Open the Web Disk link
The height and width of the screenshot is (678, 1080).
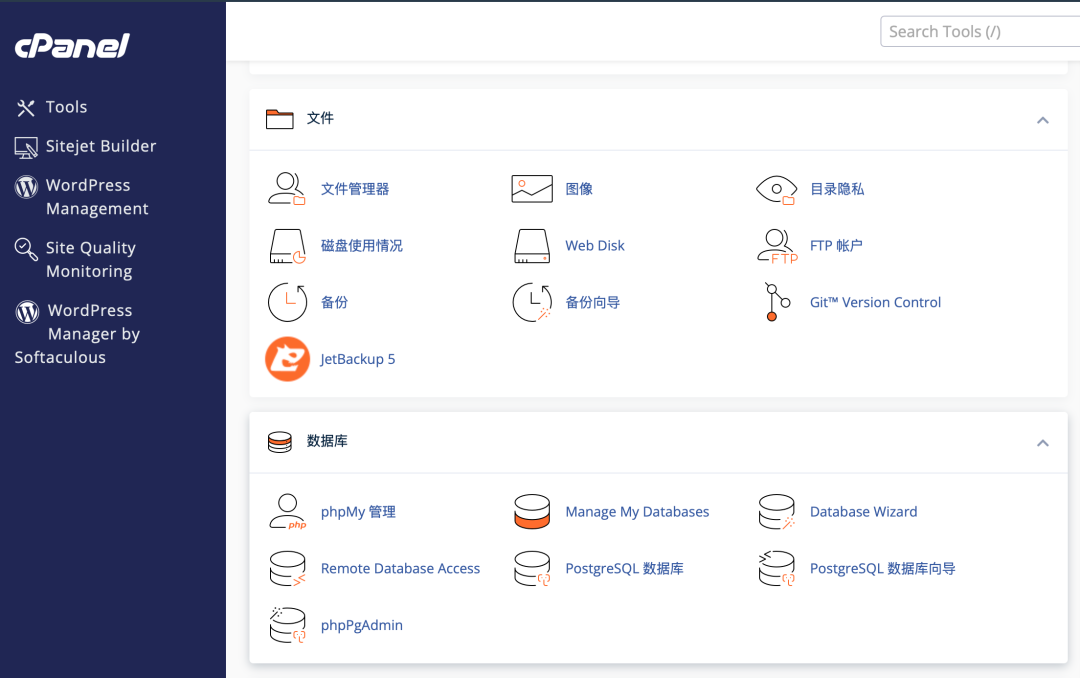[594, 246]
